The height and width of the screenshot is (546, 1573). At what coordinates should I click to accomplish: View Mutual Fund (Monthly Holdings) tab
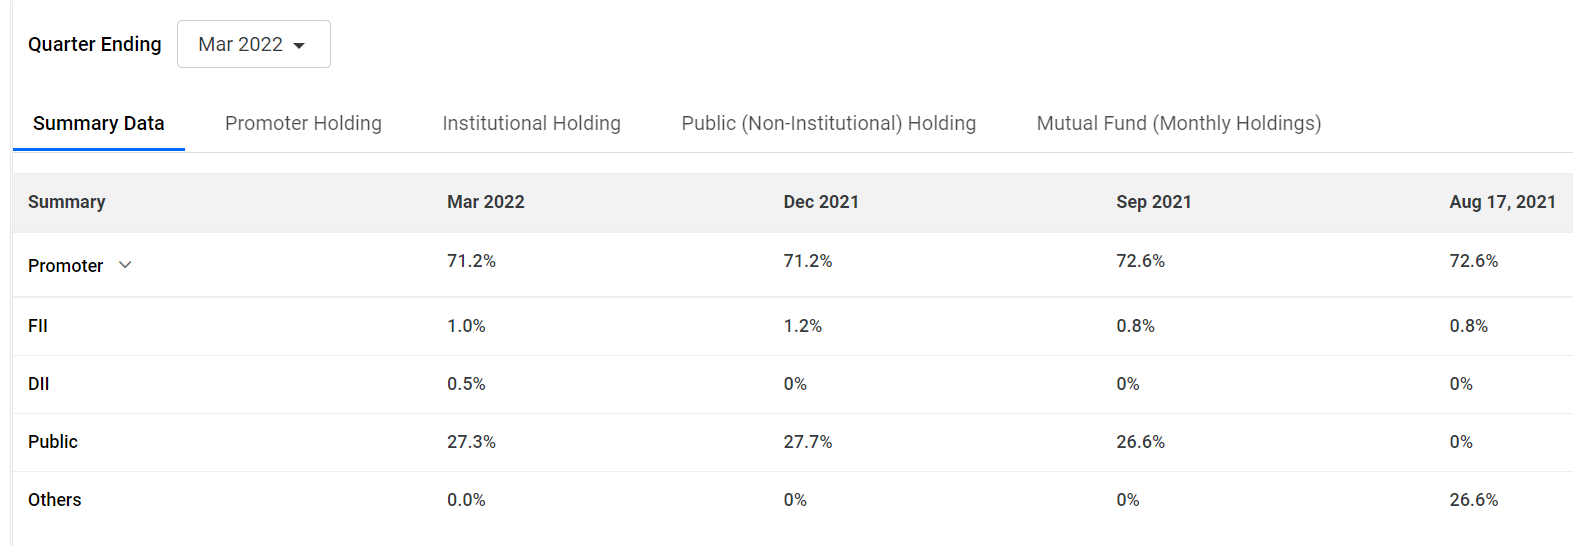[1178, 123]
